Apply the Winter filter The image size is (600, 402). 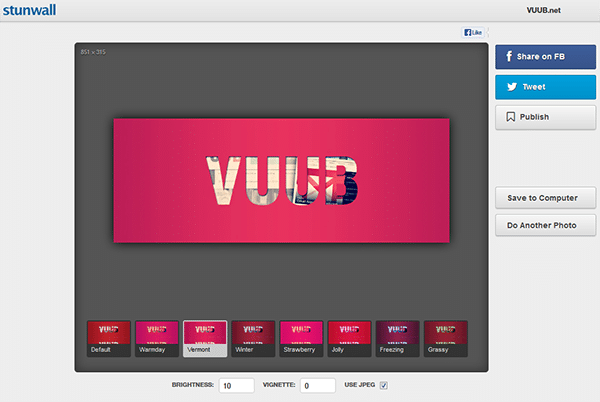click(253, 338)
